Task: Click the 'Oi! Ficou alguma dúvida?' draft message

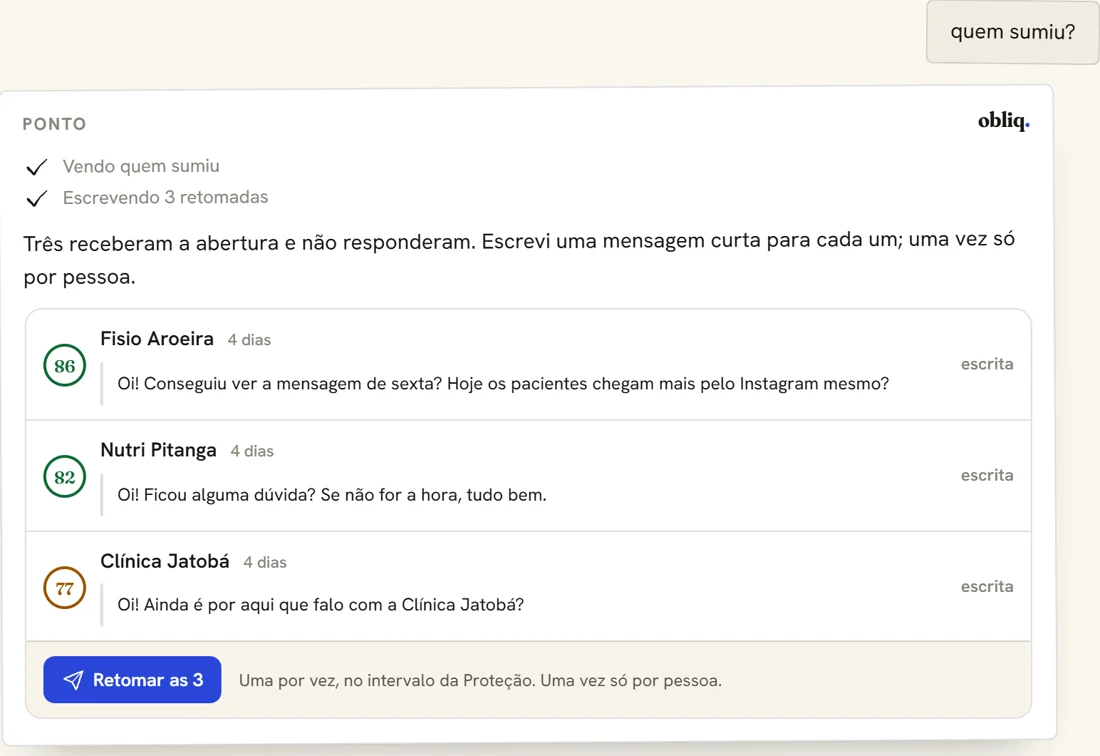Action: [x=332, y=494]
